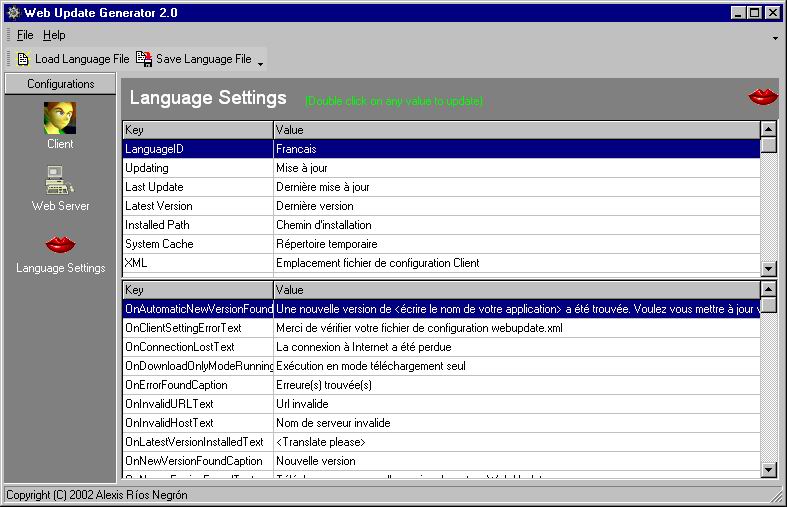Click the scroll down arrow of the lower table
Viewport: 787px width, 507px height.
click(x=768, y=469)
